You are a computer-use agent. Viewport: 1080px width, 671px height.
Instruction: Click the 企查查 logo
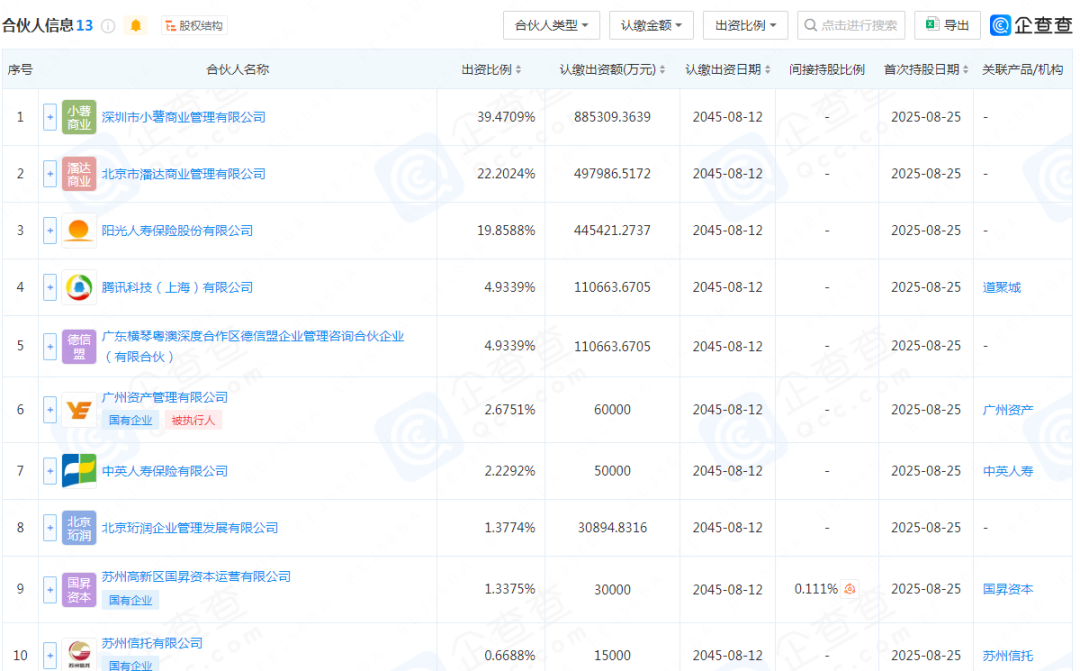[1031, 25]
